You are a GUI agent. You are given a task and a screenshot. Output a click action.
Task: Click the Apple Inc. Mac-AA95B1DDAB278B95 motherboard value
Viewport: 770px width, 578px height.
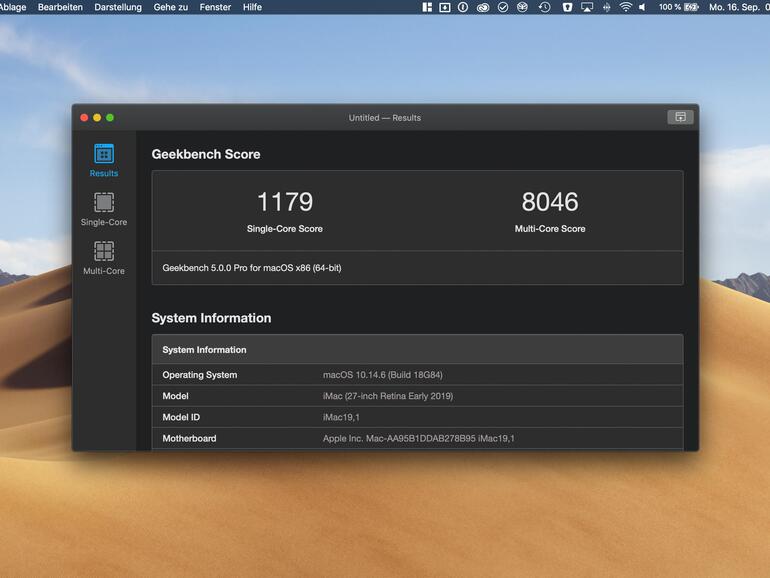418,438
